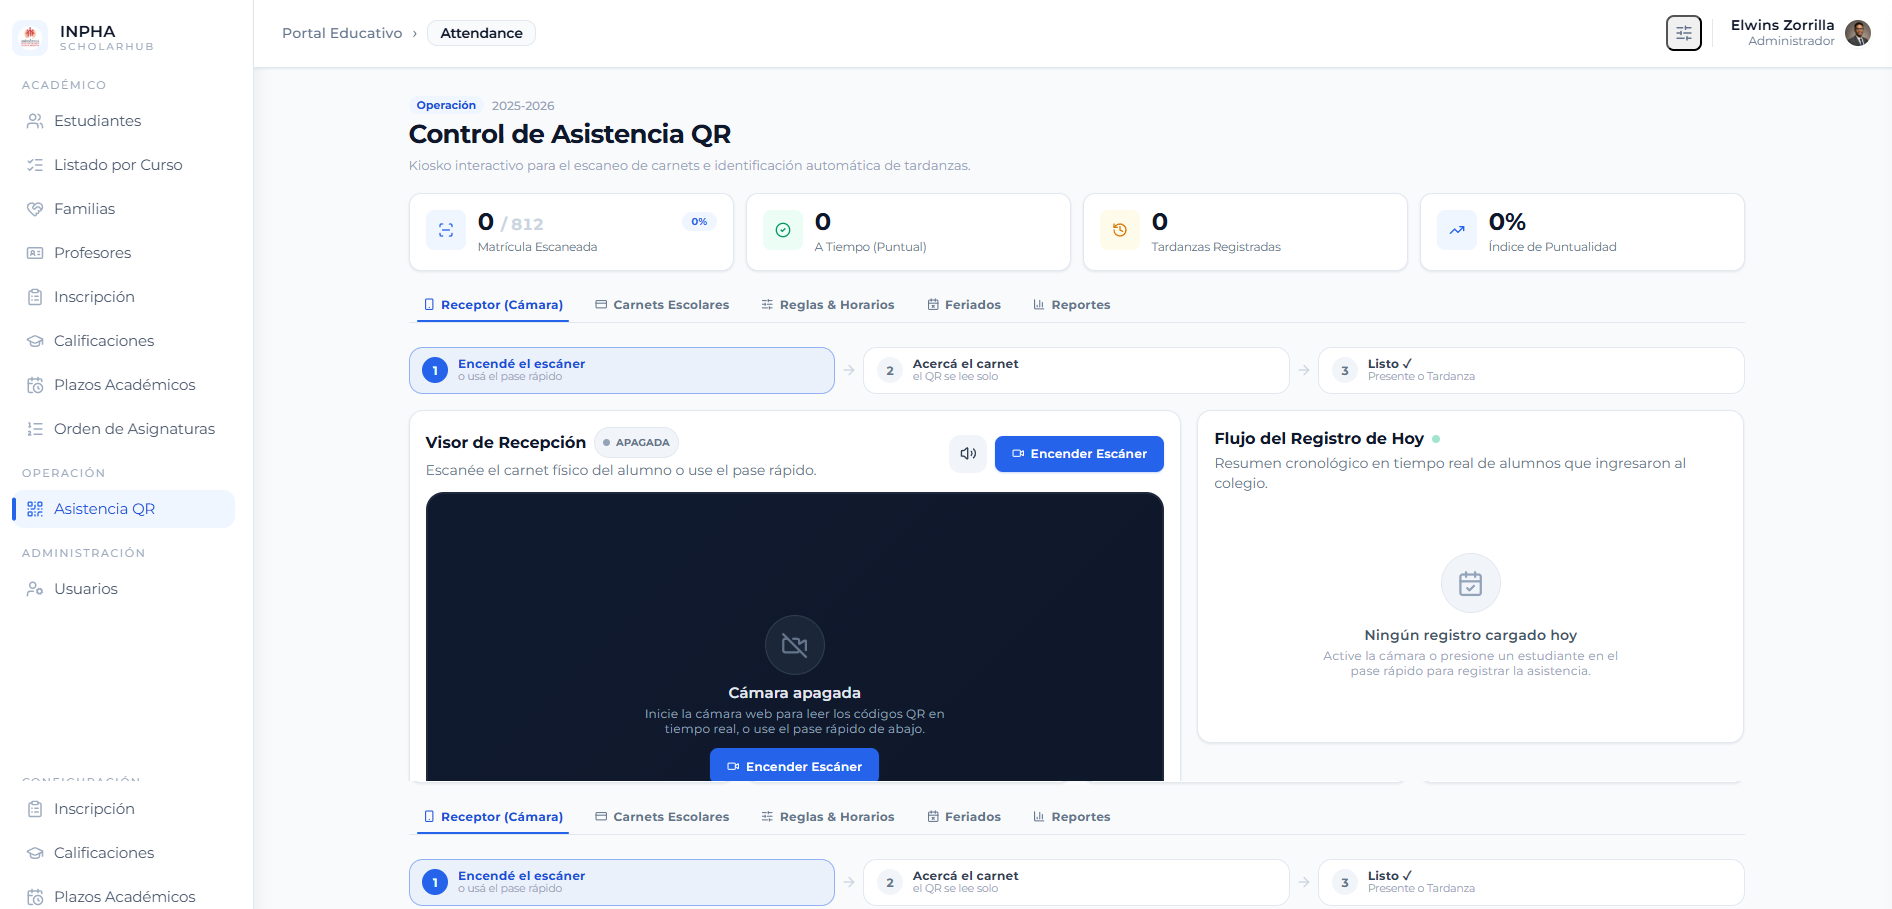
Task: Open Calificaciones just above Plazos Académicos under Académico
Action: point(123,341)
